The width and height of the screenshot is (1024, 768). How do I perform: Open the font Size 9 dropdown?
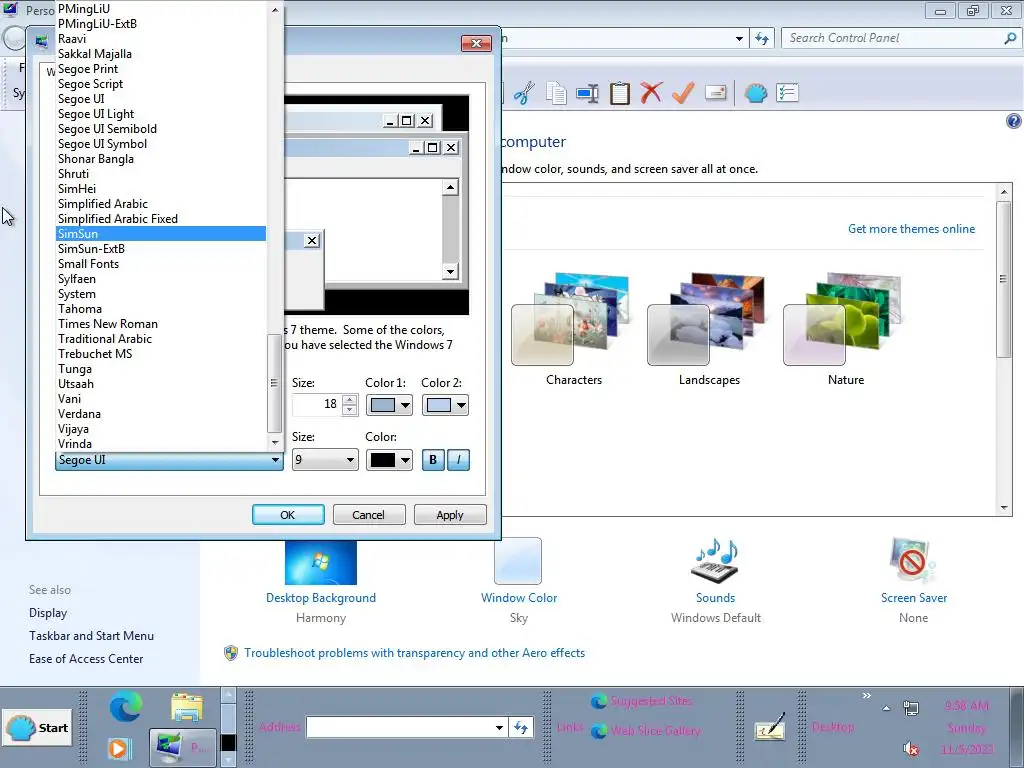325,460
